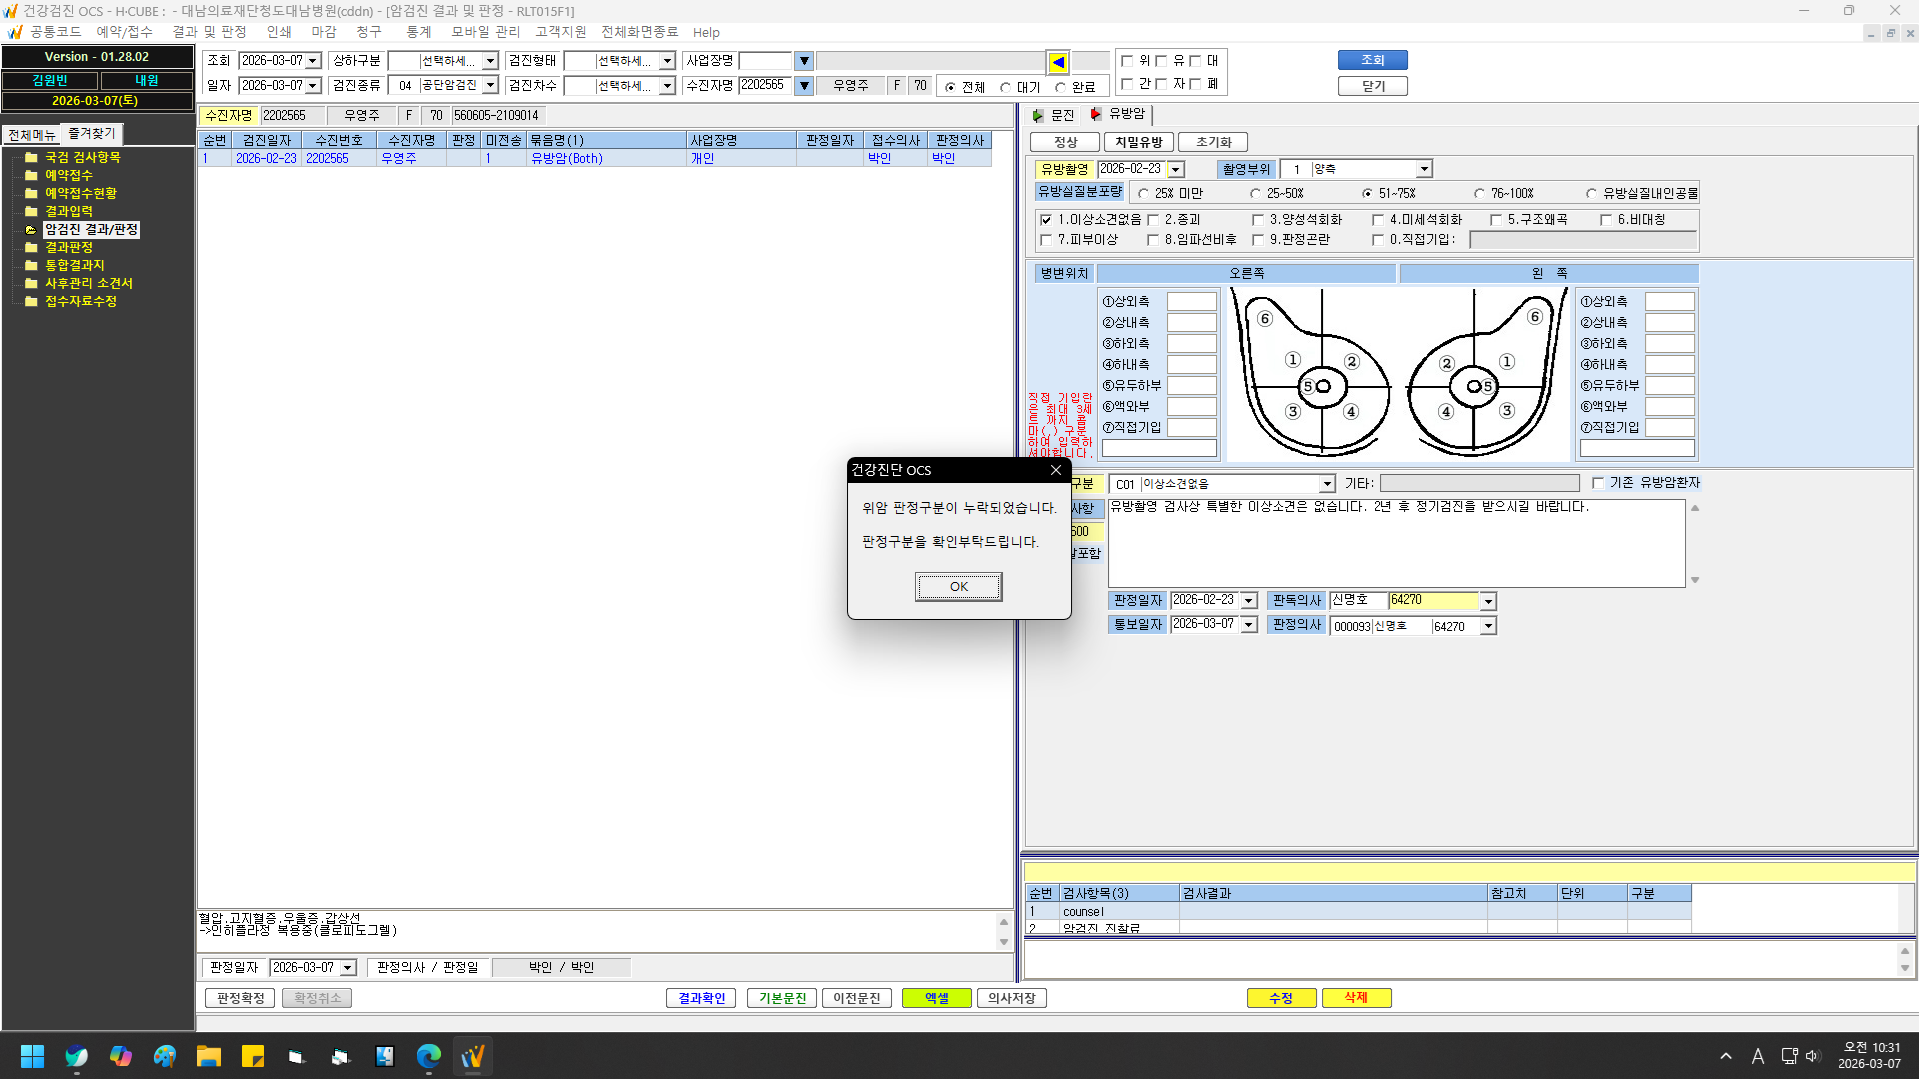
Task: Enable the 기존 유방암환자 checkbox
Action: (x=1598, y=483)
